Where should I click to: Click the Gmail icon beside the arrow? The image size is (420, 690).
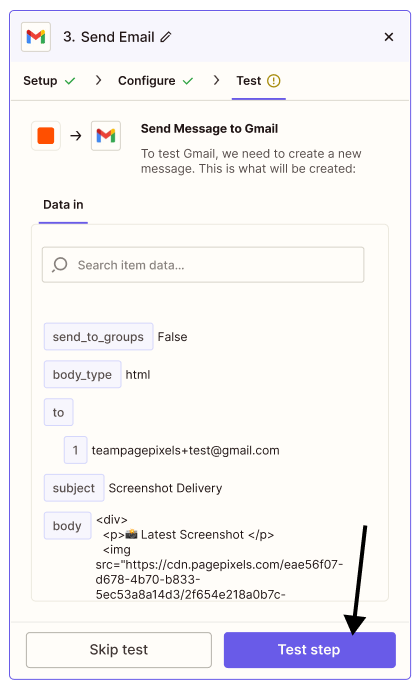[106, 136]
